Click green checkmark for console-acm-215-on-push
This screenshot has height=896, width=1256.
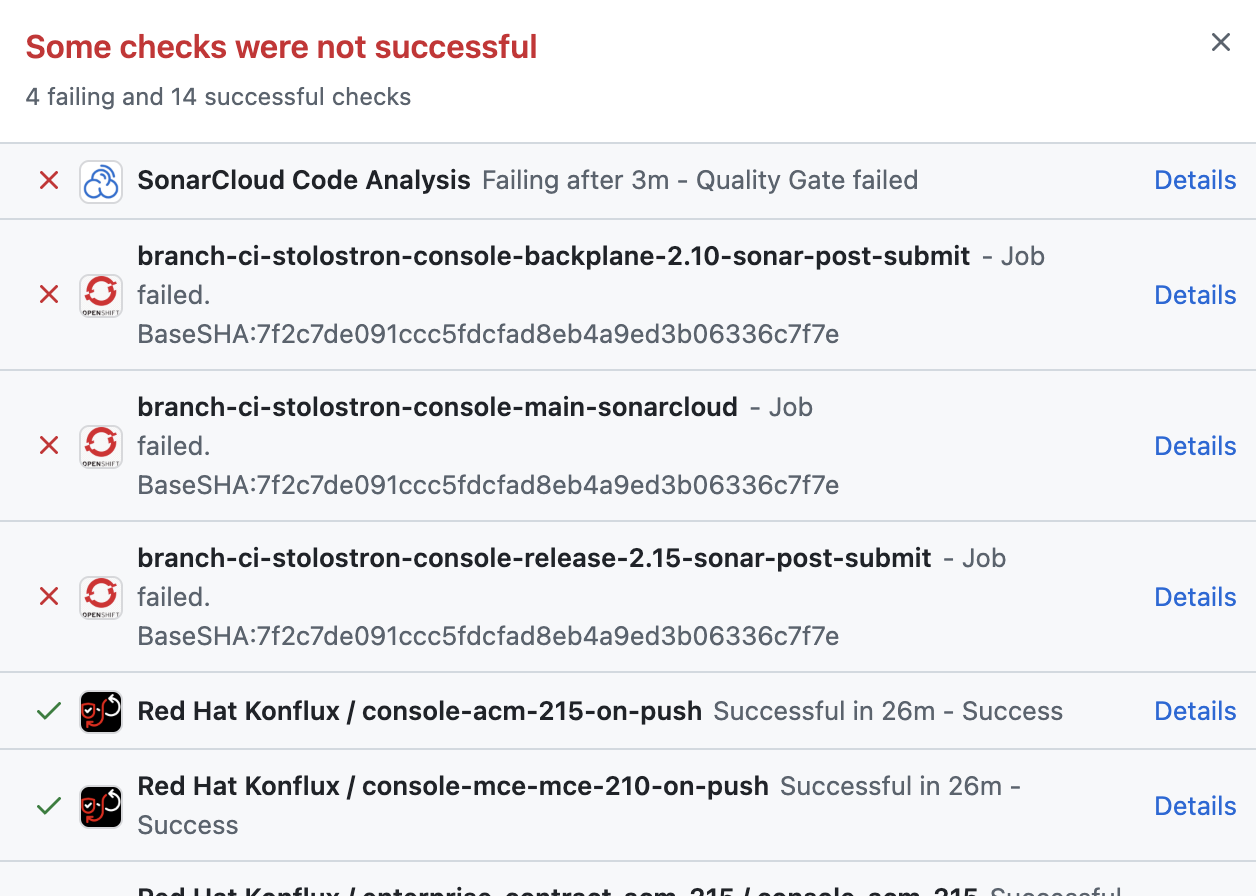point(48,711)
